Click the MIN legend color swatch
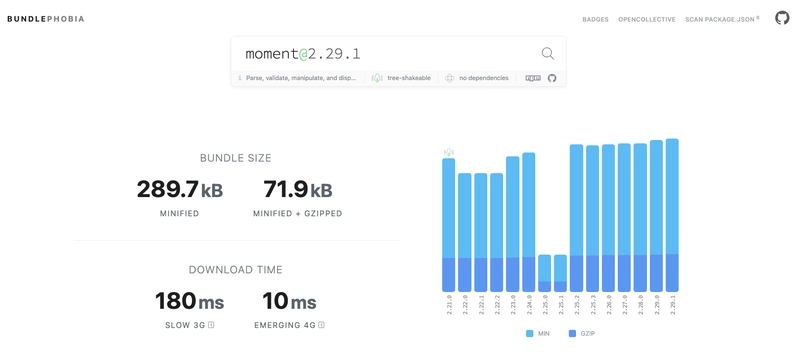The width and height of the screenshot is (800, 363). tap(530, 333)
